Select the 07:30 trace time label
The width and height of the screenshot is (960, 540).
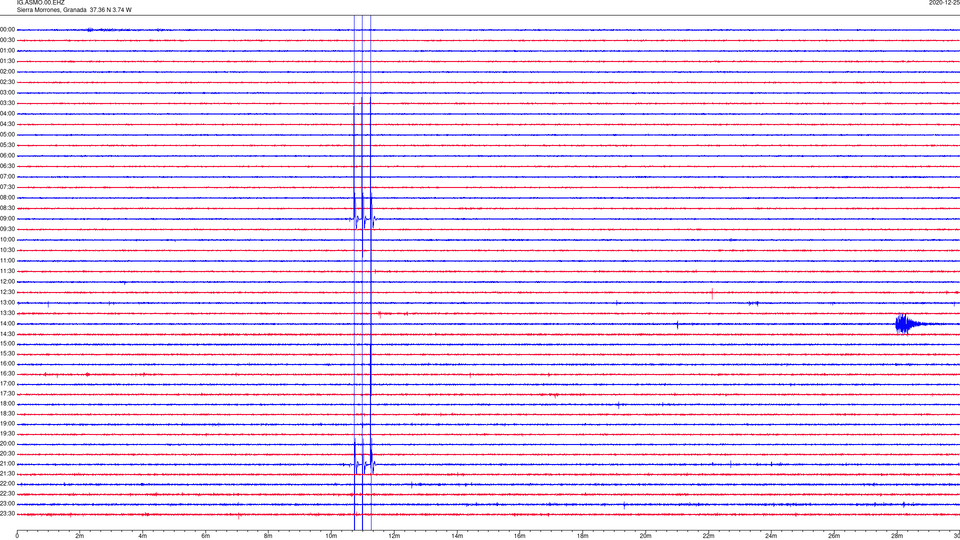[x=7, y=187]
